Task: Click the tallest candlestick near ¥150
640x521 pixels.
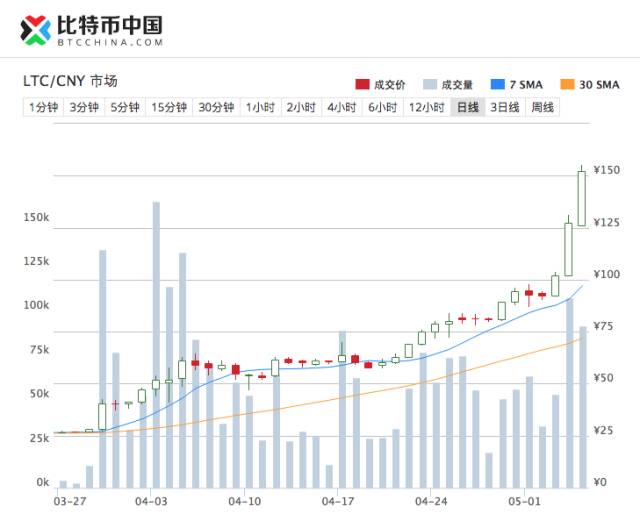Action: pos(582,198)
